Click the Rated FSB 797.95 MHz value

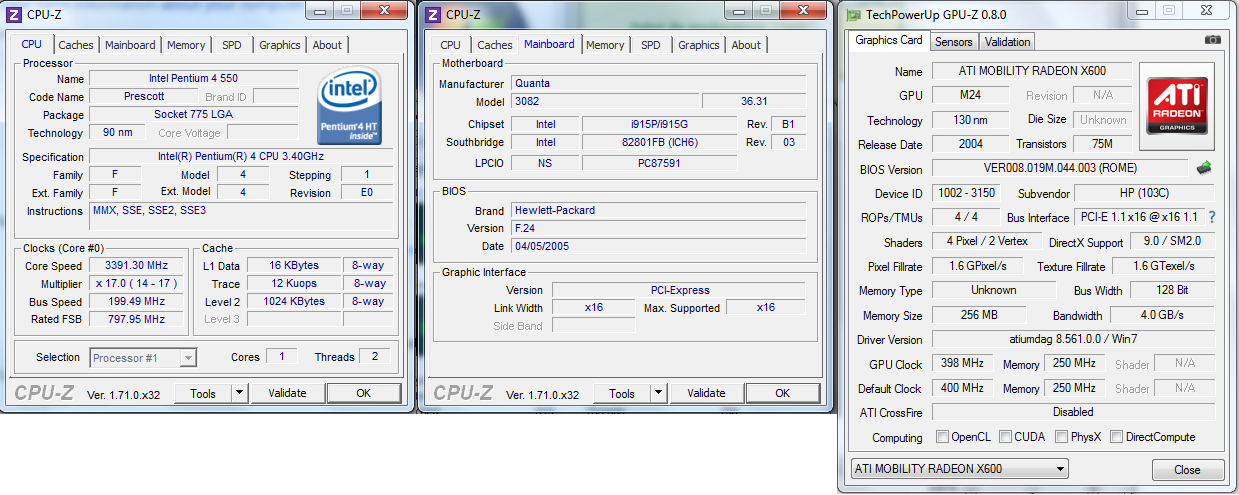tap(135, 319)
